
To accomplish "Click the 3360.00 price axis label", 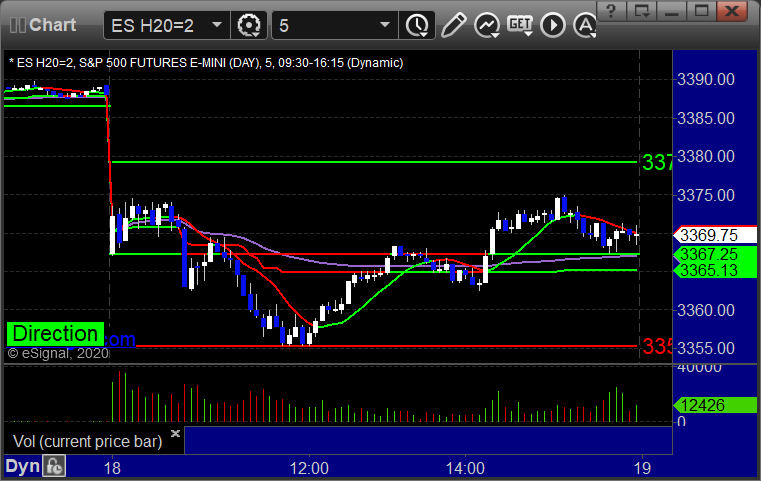I will (706, 310).
